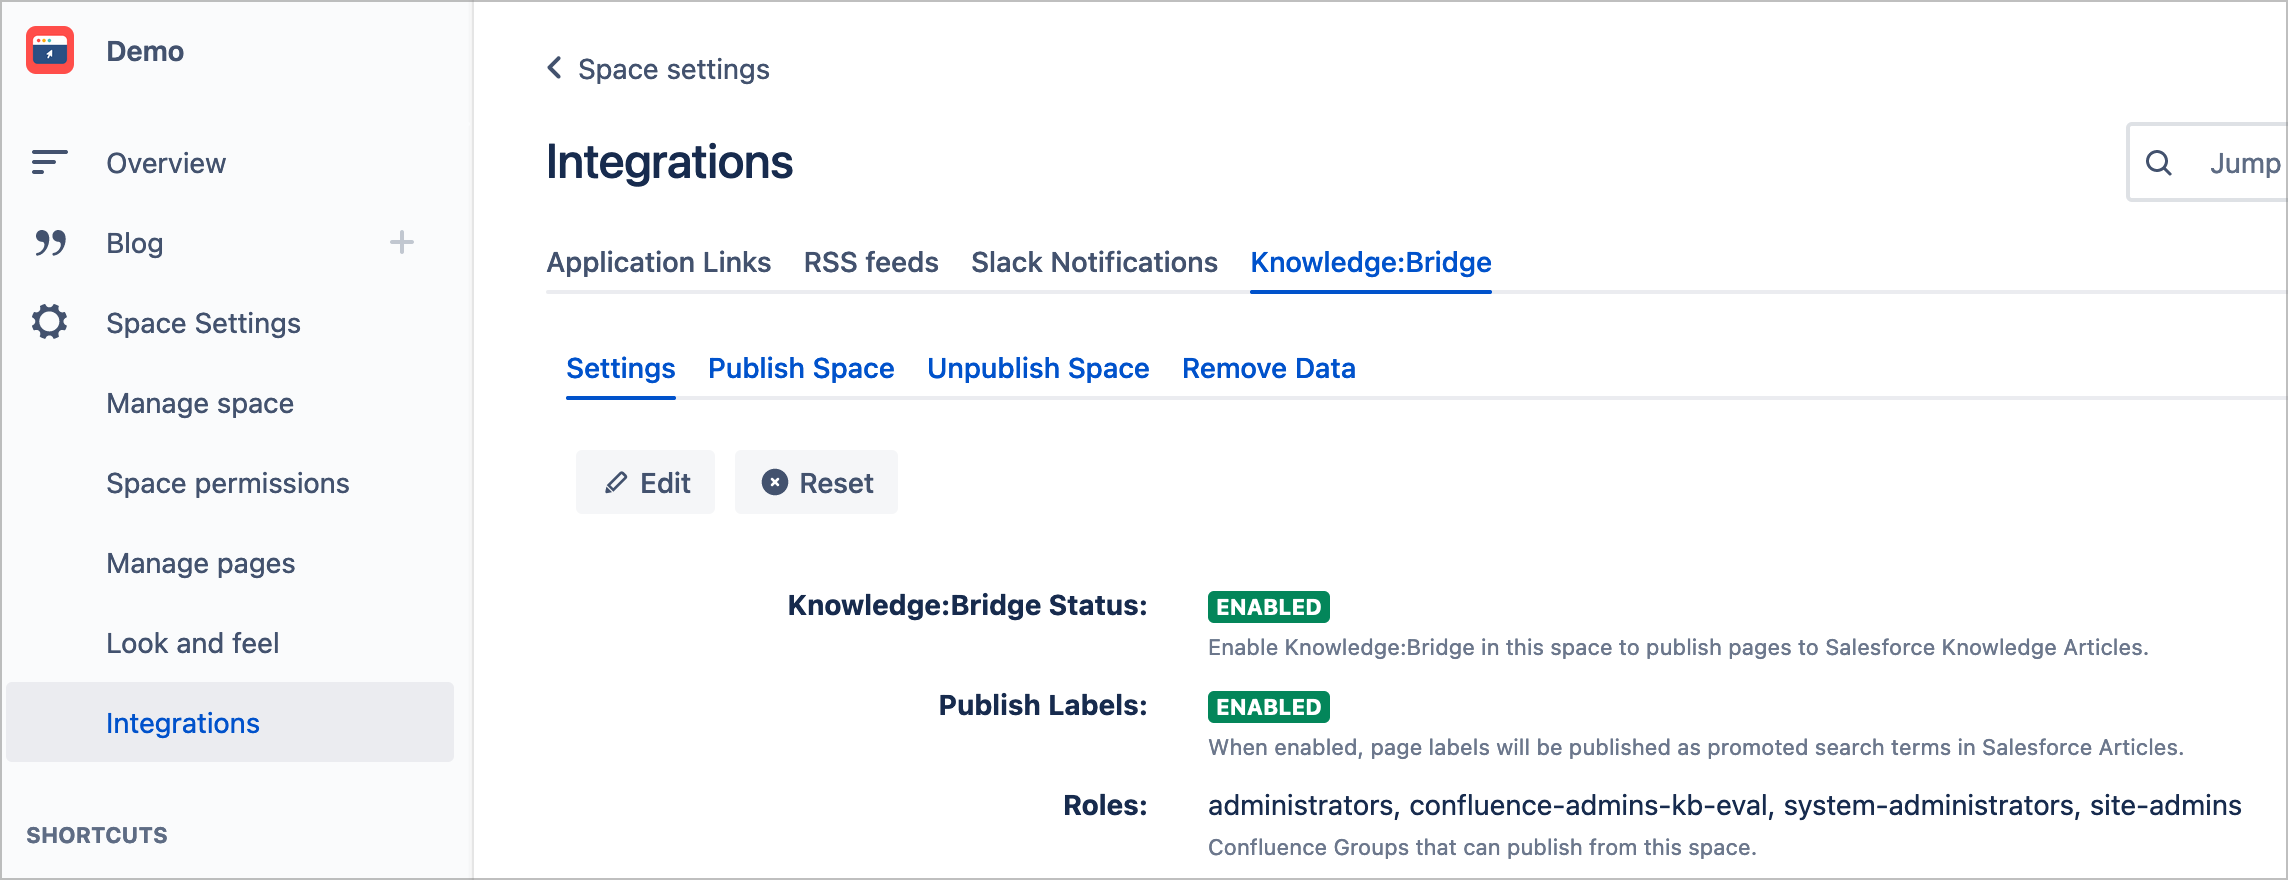Click the x circle icon on Reset
Image resolution: width=2288 pixels, height=880 pixels.
pos(774,483)
